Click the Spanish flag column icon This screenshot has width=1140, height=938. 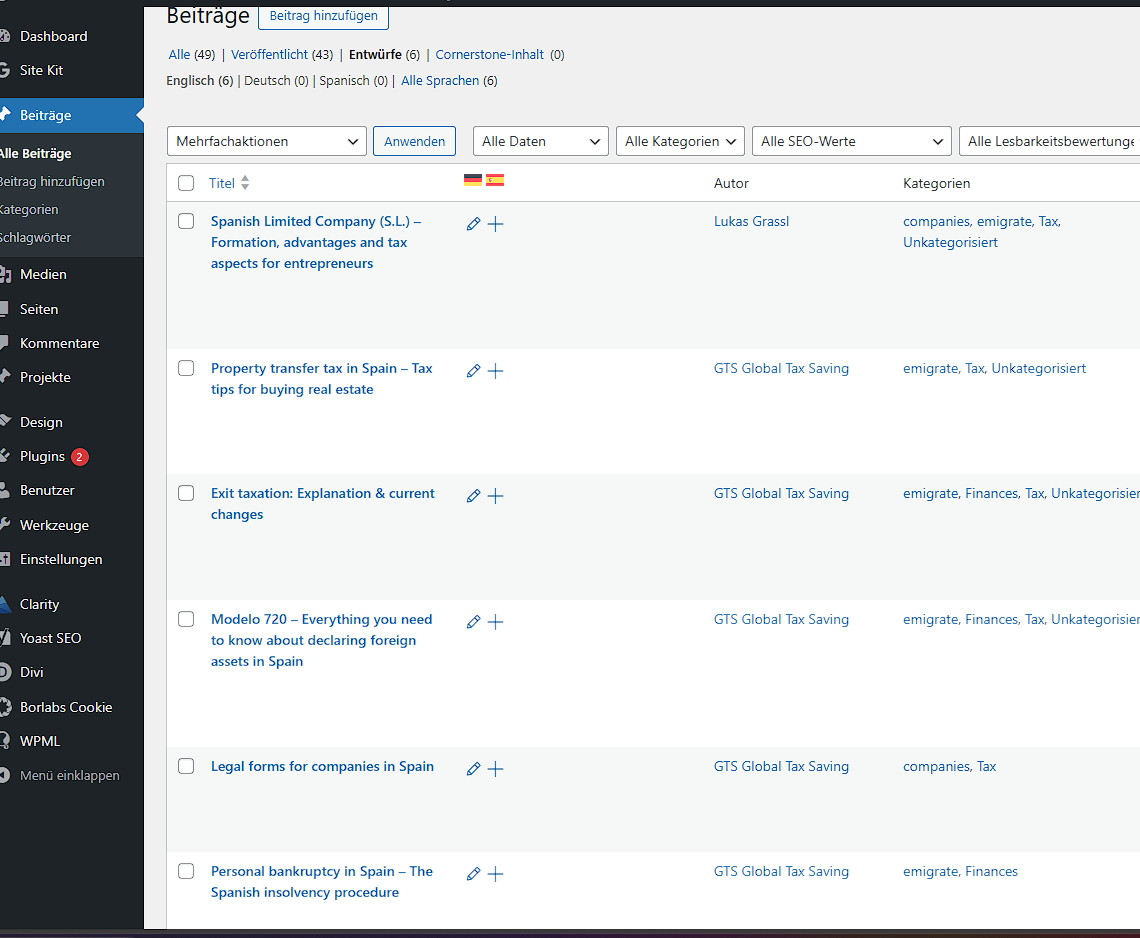495,180
